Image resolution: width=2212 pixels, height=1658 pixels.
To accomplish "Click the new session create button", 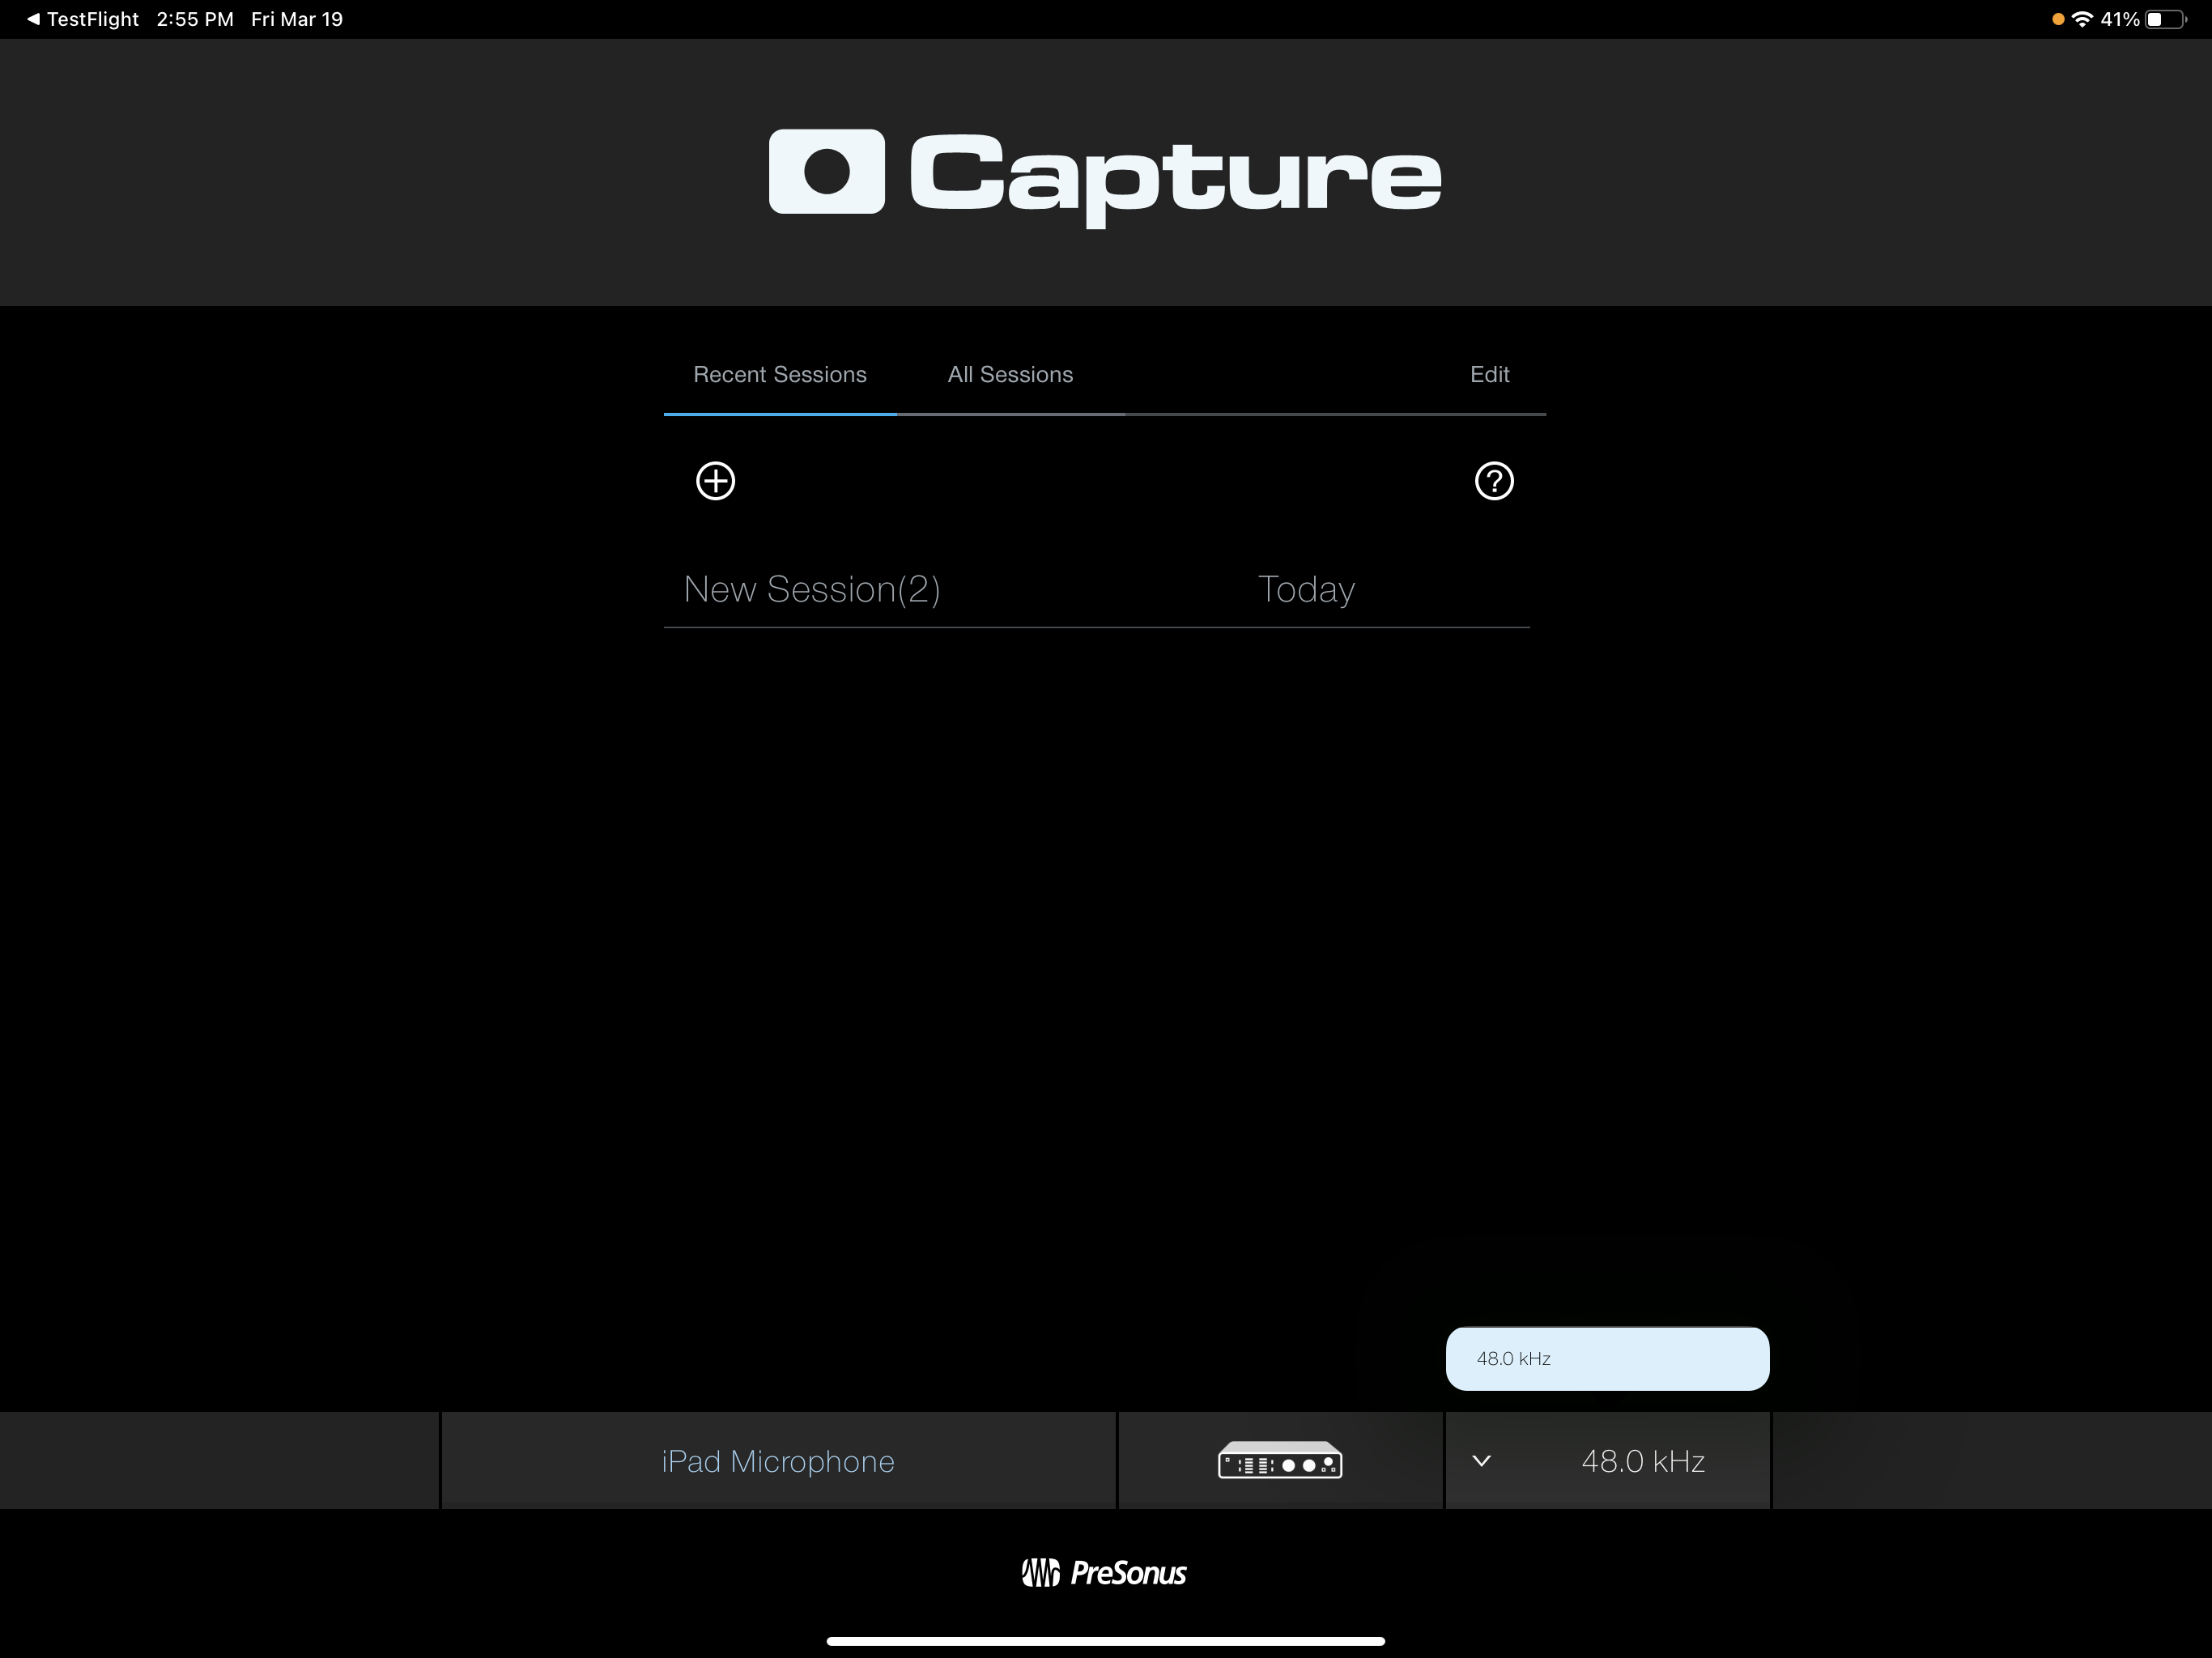I will (713, 479).
